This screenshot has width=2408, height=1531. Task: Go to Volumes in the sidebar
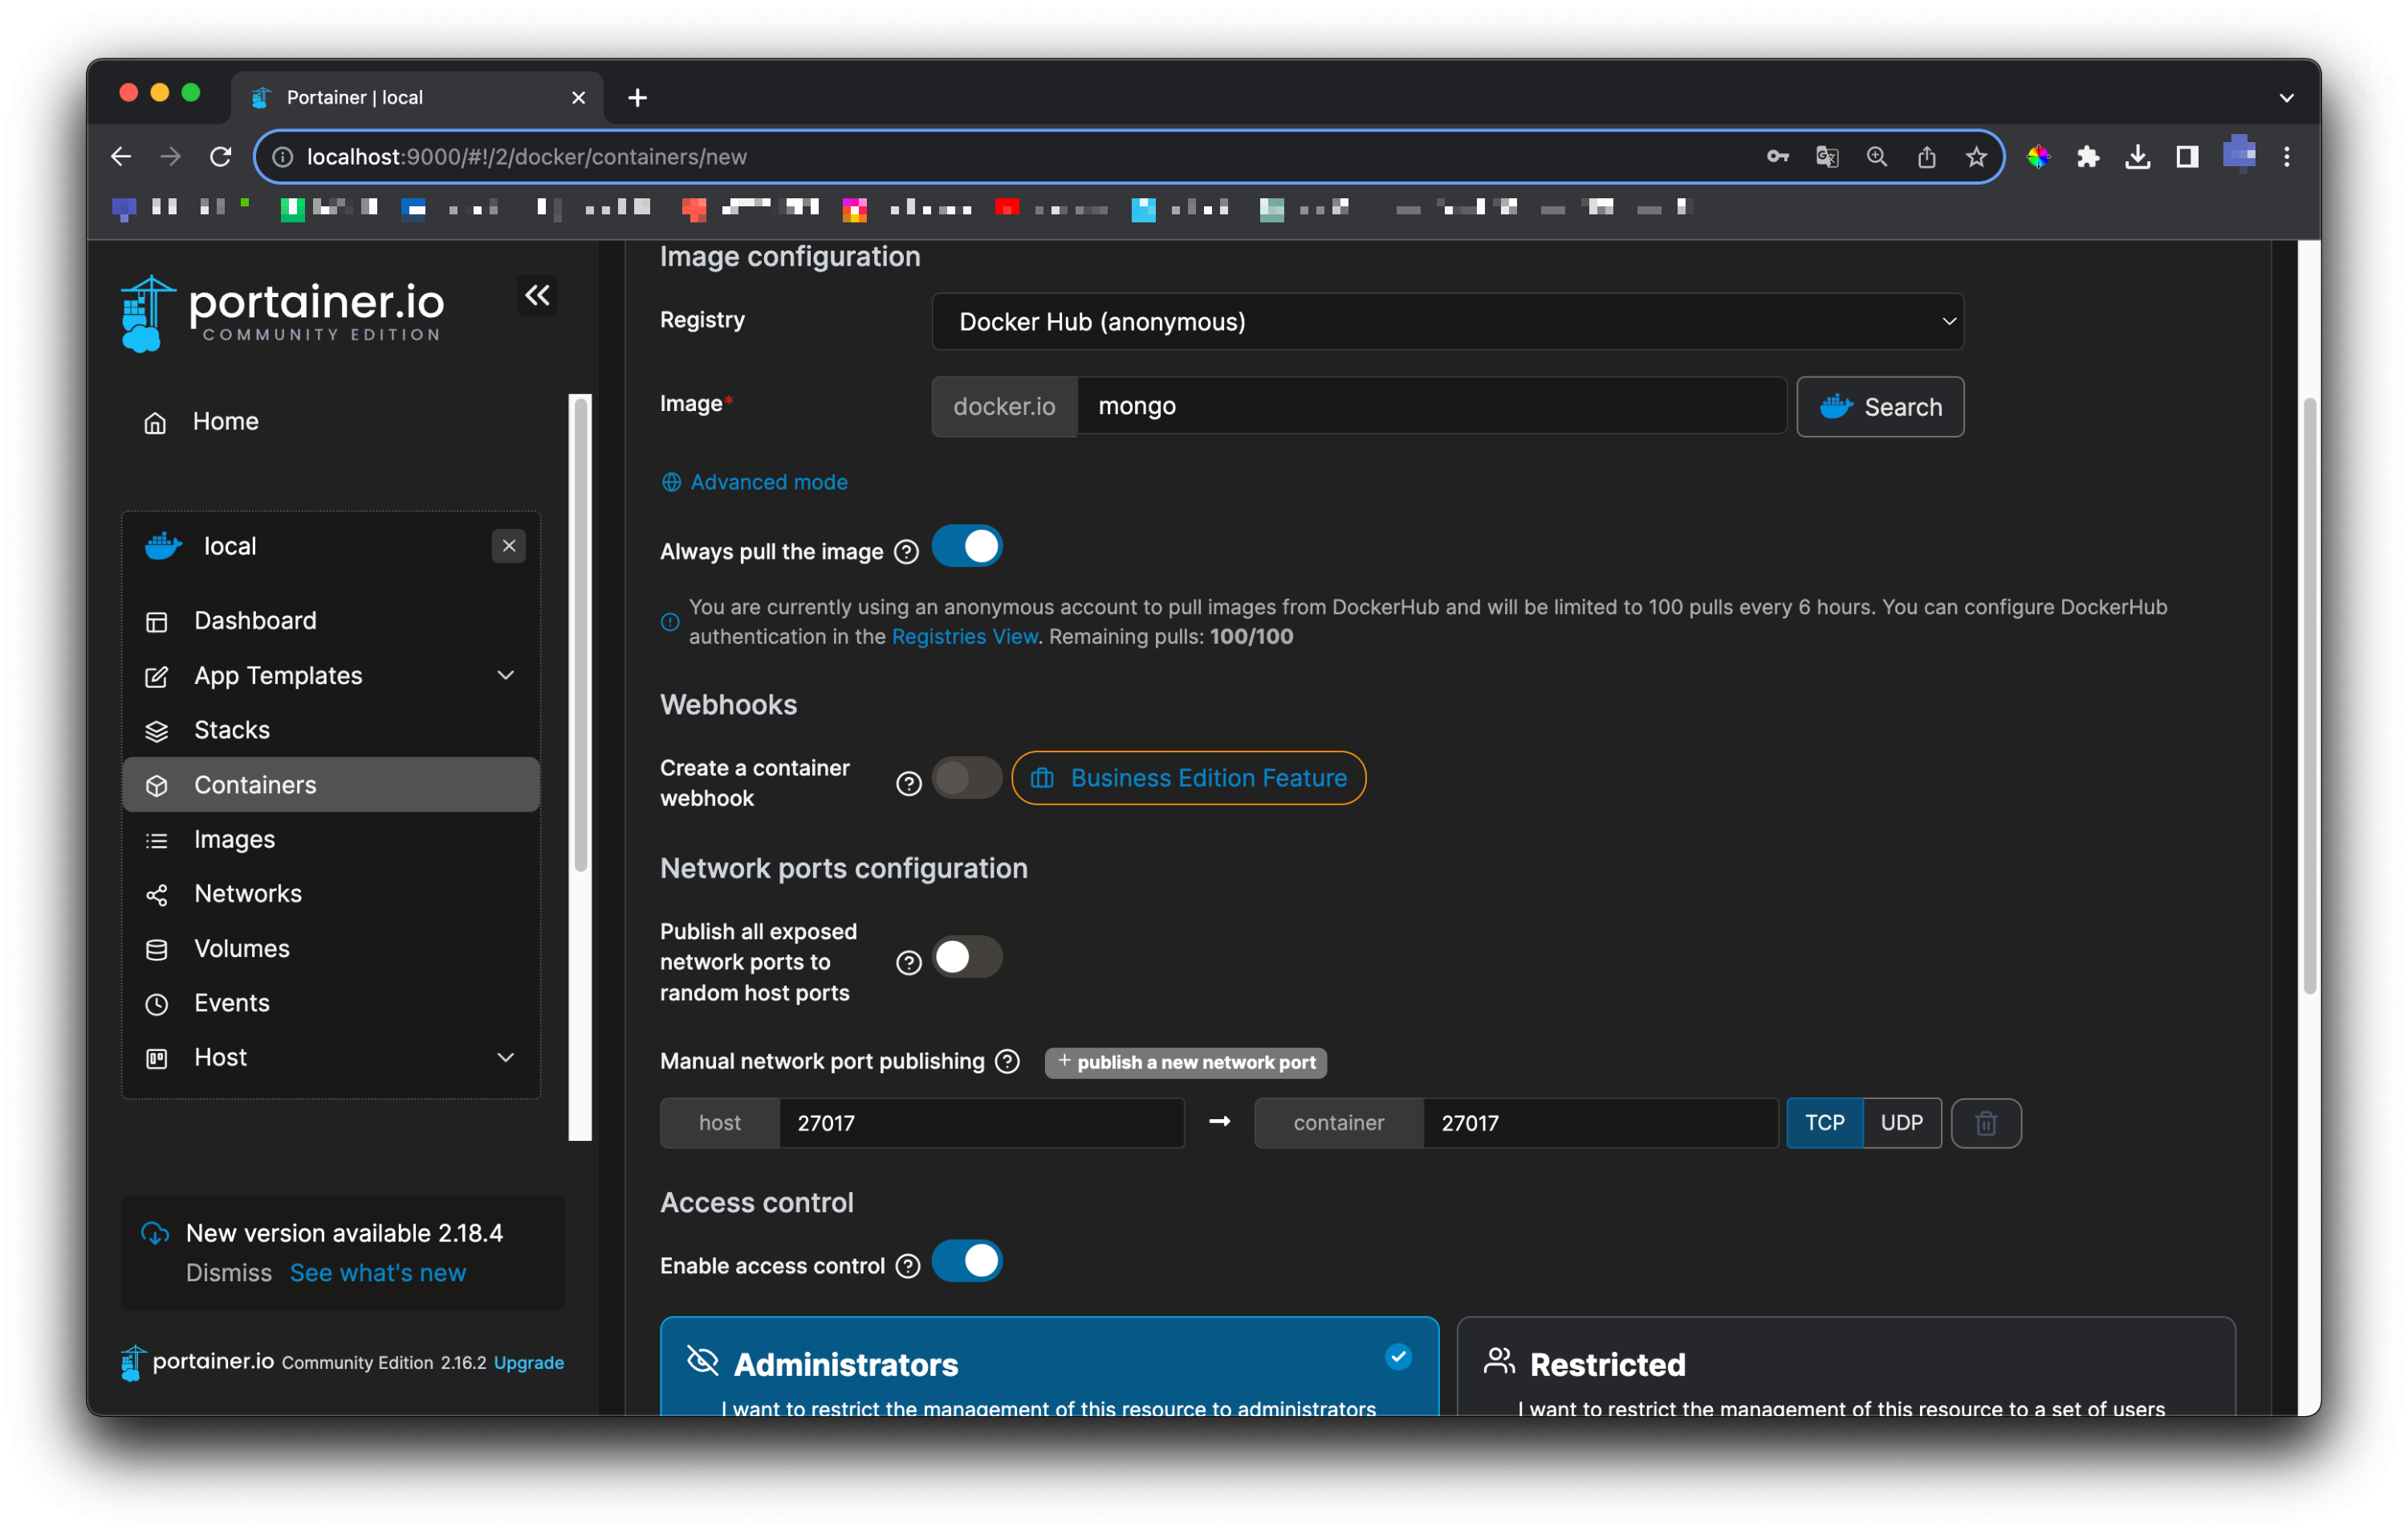pyautogui.click(x=242, y=948)
